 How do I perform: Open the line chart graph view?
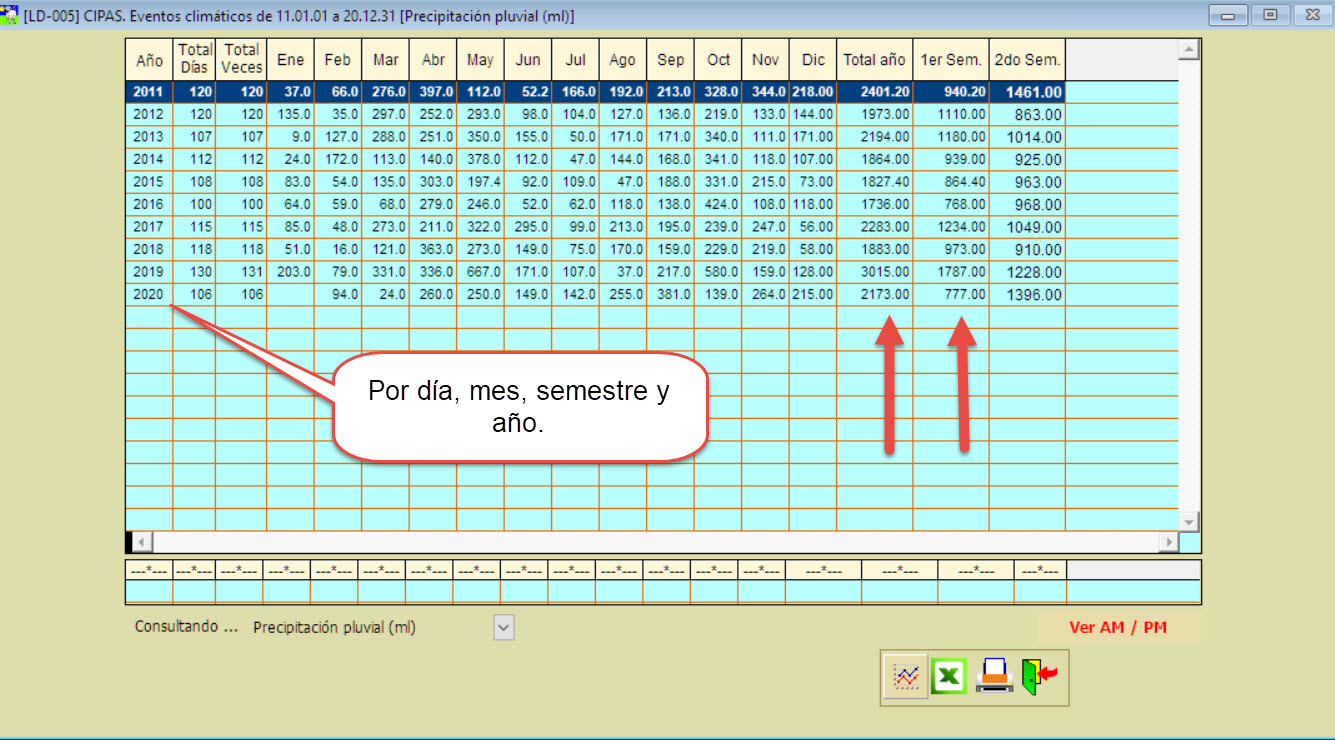(905, 676)
